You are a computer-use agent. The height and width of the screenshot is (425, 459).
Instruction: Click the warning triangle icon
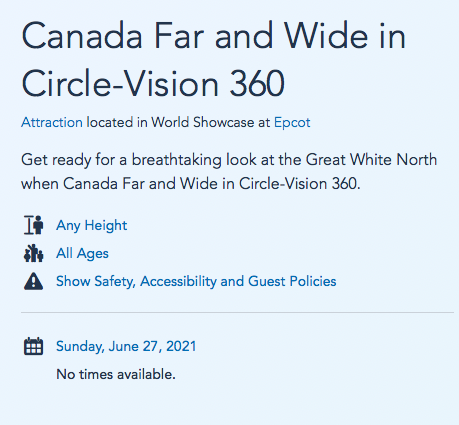(x=33, y=281)
